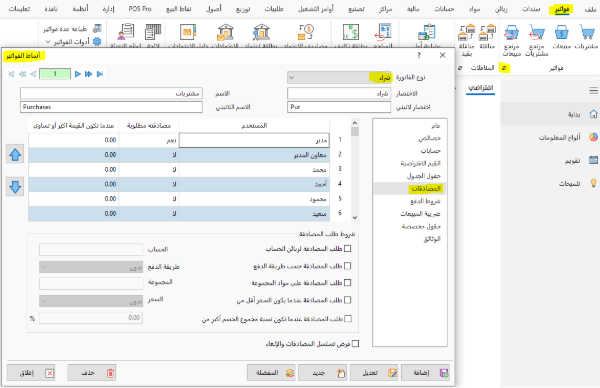Click the approvals grid vertical scrollbar
This screenshot has width=600, height=388.
coord(355,170)
